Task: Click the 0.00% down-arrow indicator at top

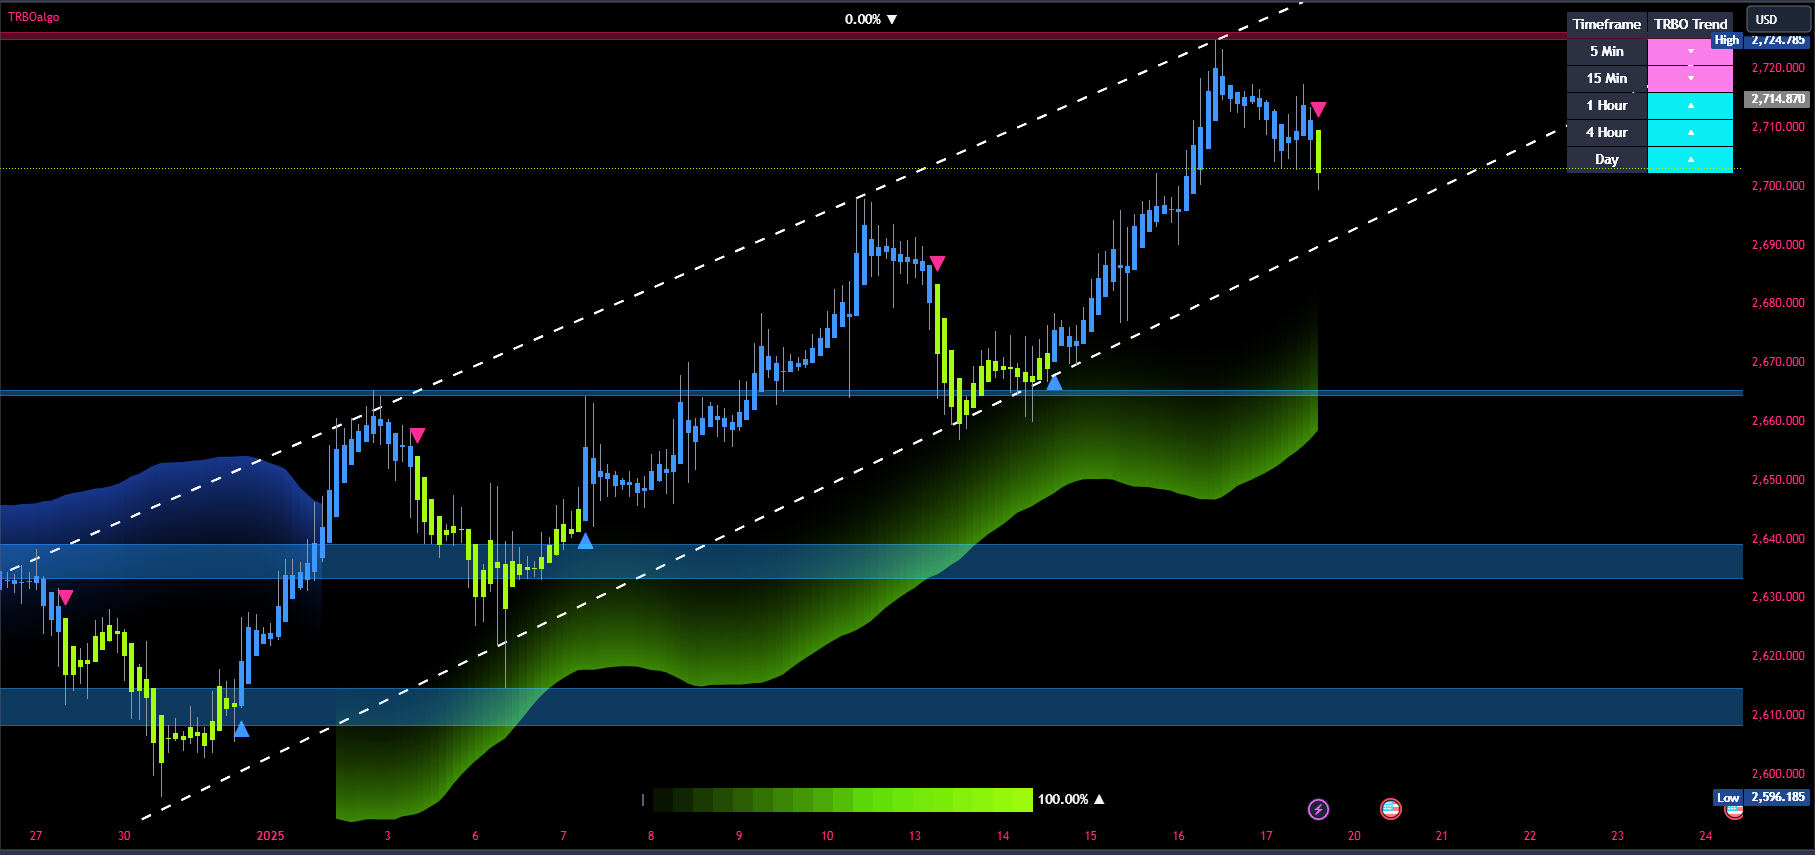Action: tap(870, 19)
